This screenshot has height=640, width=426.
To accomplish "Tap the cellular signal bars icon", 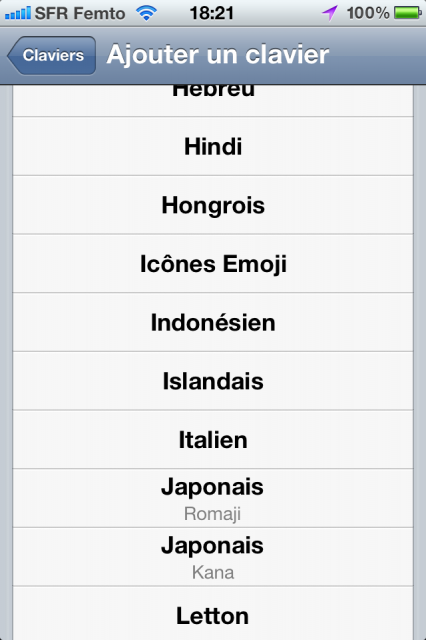I will pos(18,13).
